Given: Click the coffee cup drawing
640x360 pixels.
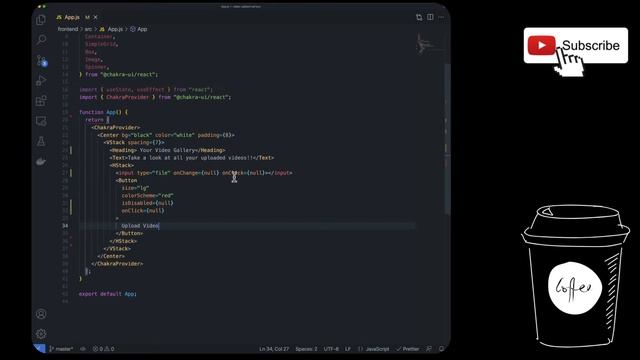Looking at the screenshot, I should 575,276.
